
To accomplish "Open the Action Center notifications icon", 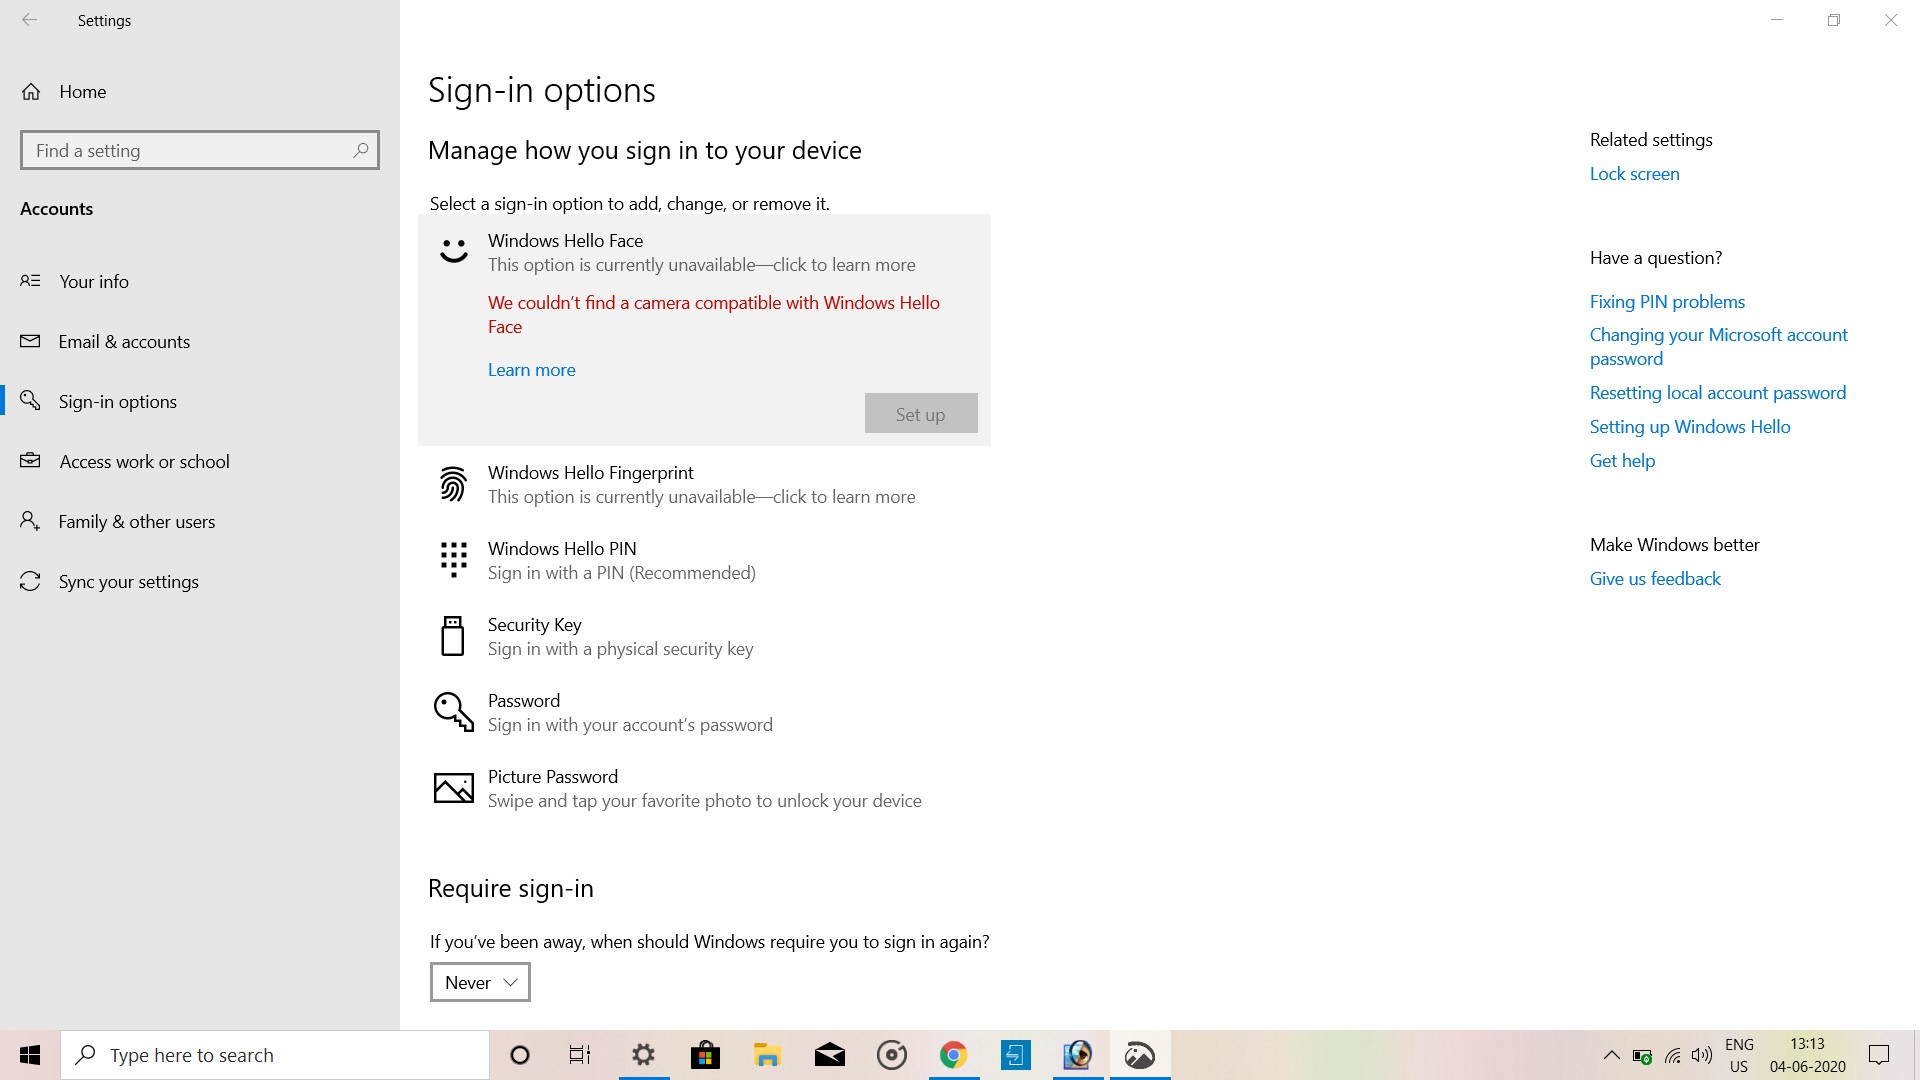I will pyautogui.click(x=1879, y=1055).
